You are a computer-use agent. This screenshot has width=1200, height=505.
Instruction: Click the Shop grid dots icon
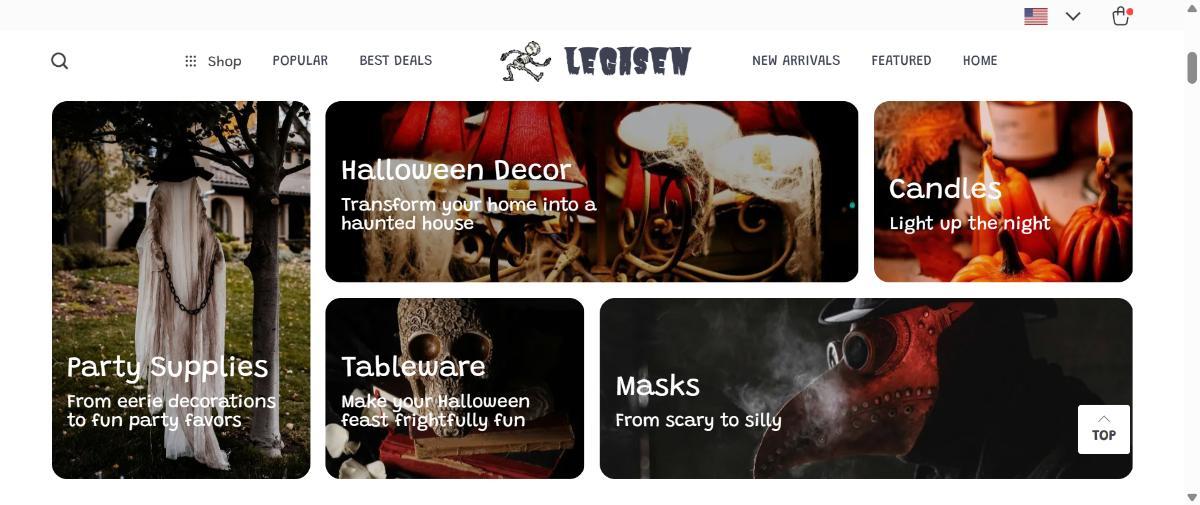point(191,61)
